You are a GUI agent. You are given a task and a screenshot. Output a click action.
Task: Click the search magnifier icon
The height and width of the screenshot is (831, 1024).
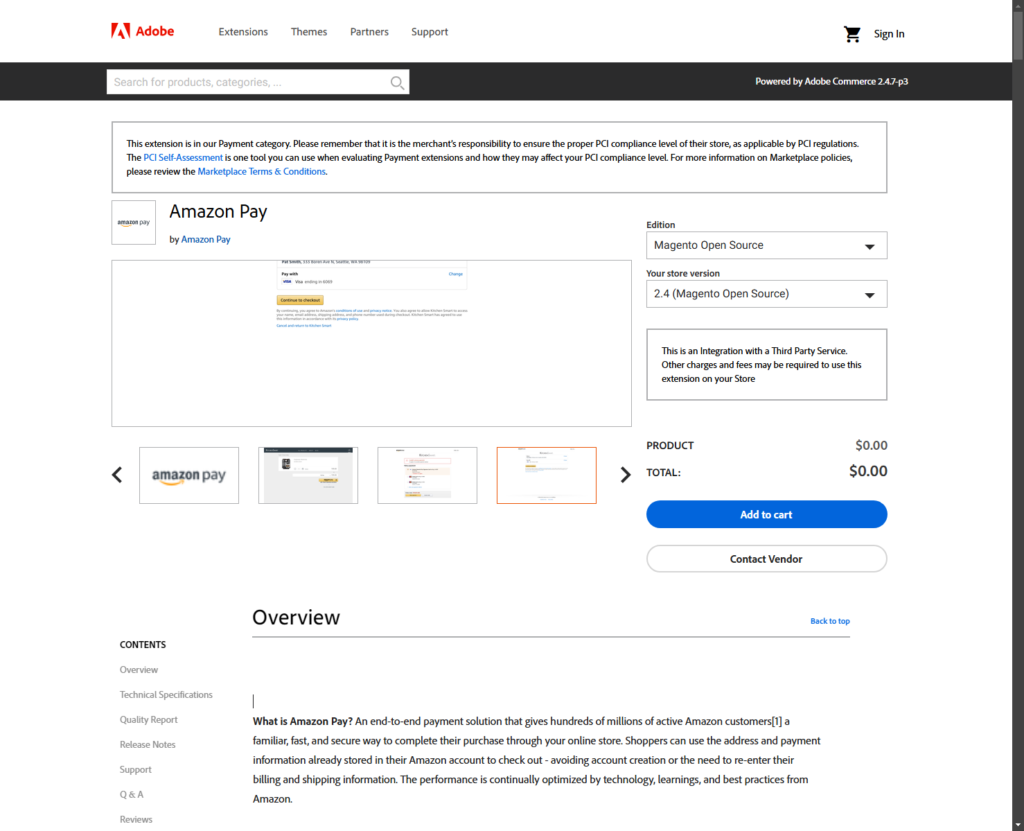[397, 82]
